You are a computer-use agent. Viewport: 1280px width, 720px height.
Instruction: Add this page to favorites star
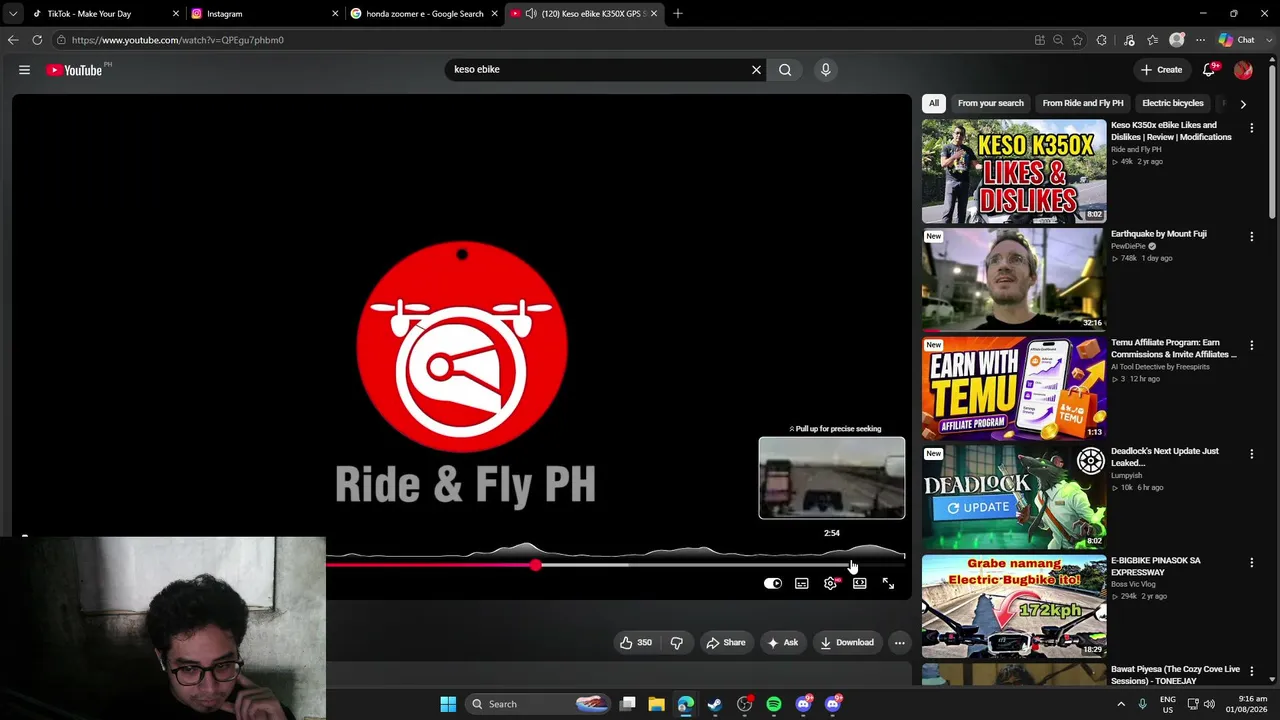click(1077, 40)
